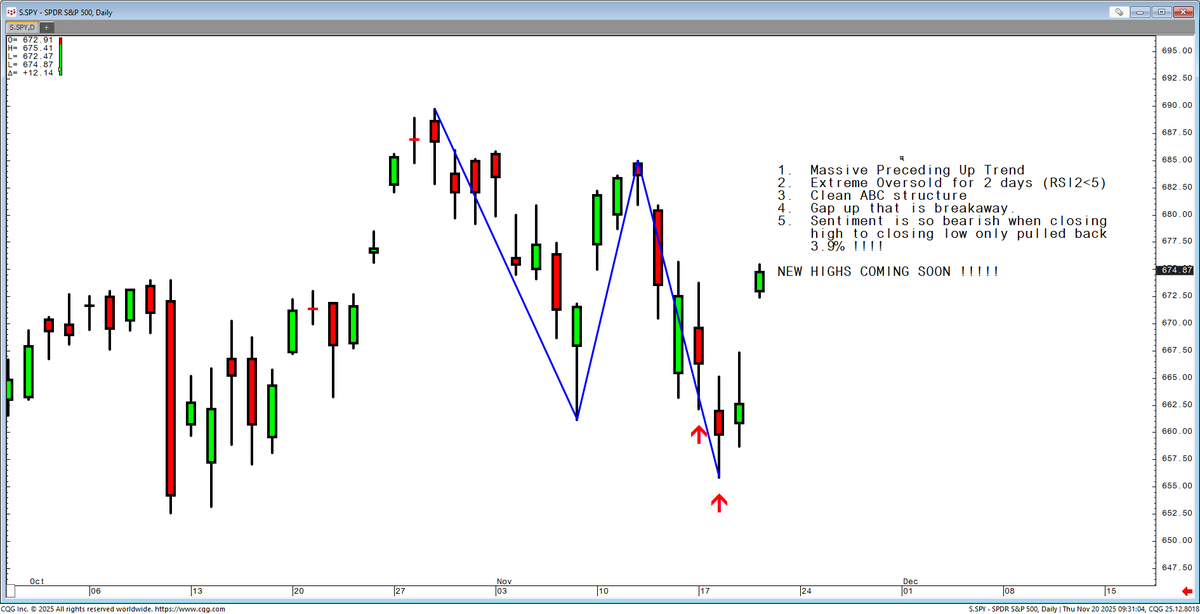
Task: Click the 10 date marker on time axis
Action: (x=603, y=591)
